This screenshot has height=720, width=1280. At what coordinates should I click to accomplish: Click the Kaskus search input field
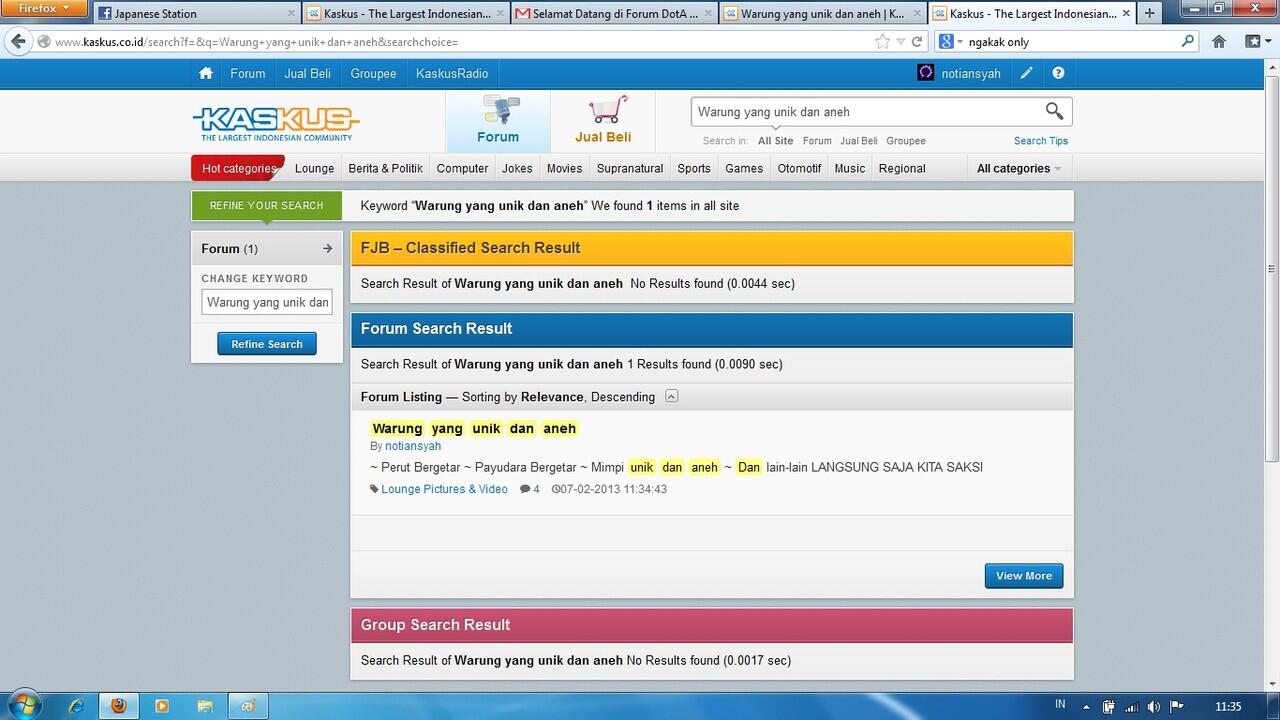click(x=866, y=112)
